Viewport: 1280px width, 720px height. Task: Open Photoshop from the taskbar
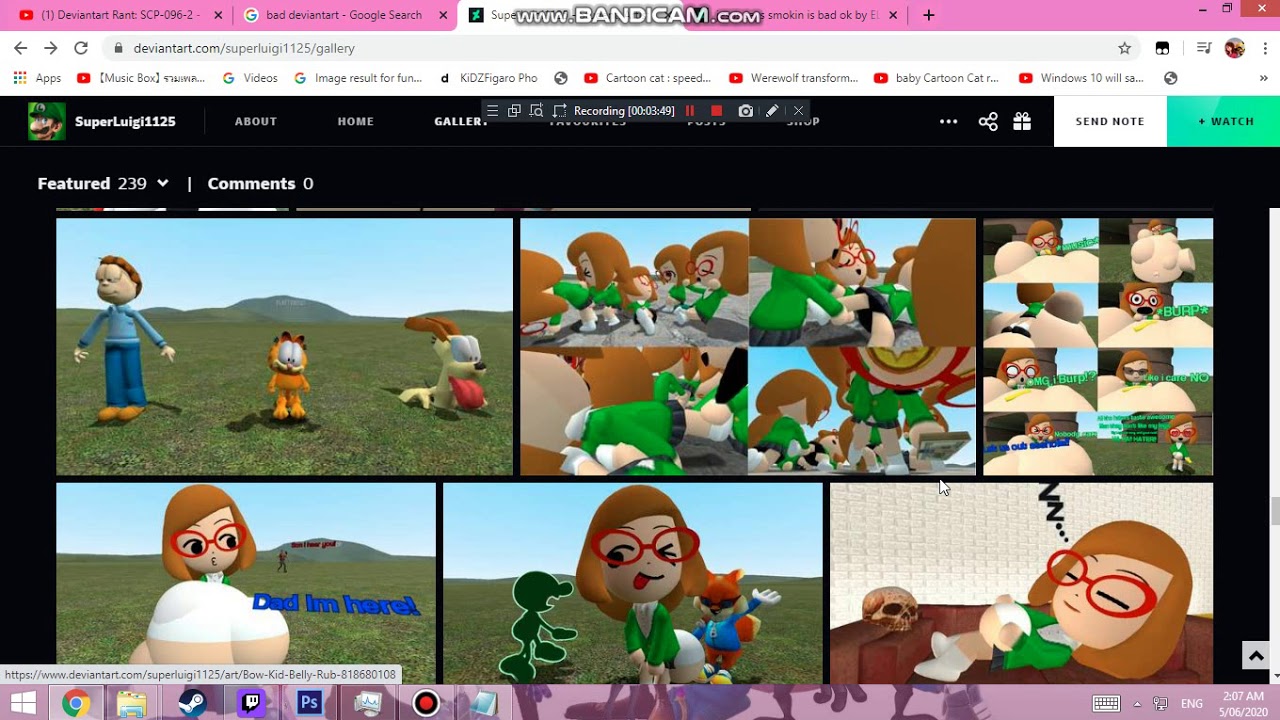tap(309, 703)
